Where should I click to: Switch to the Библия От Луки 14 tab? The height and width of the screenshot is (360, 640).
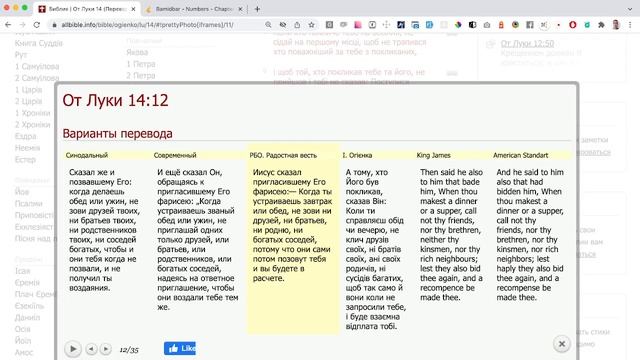pos(87,9)
